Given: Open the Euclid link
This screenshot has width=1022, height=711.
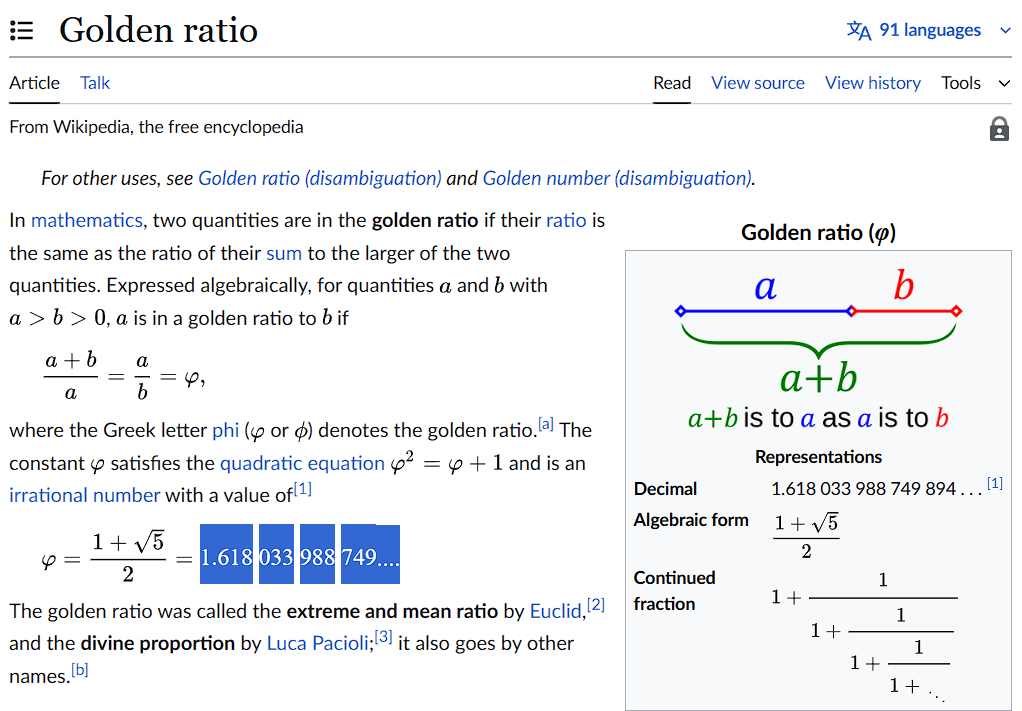Looking at the screenshot, I should tap(555, 611).
